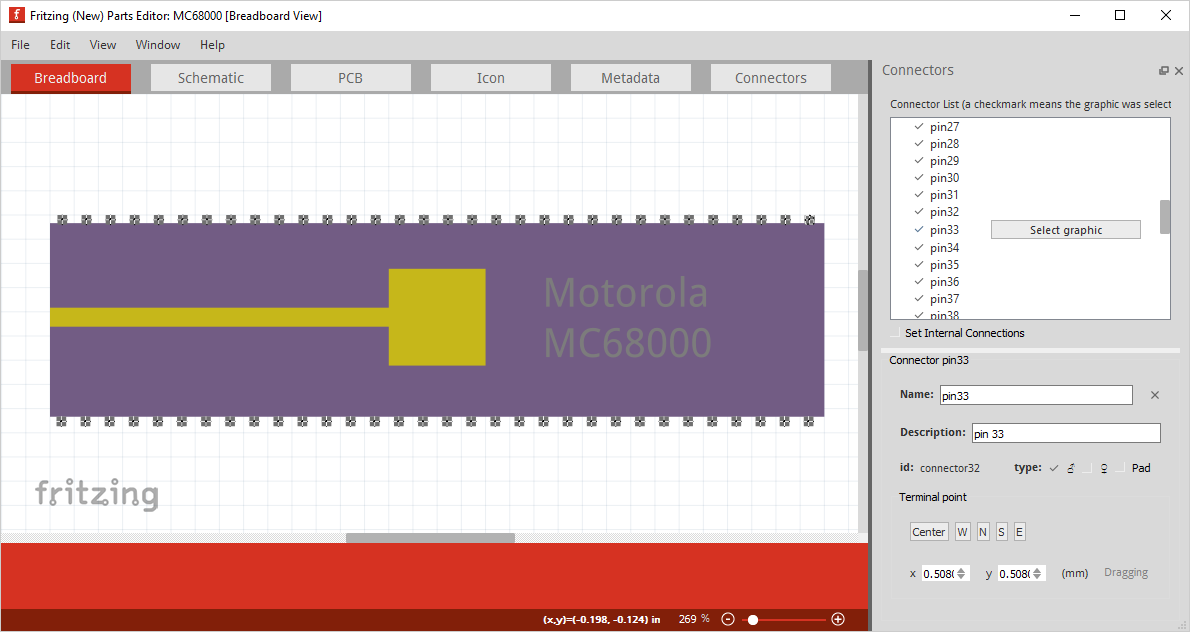This screenshot has width=1190, height=632.
Task: Select the female pin connector type icon
Action: pyautogui.click(x=1104, y=468)
